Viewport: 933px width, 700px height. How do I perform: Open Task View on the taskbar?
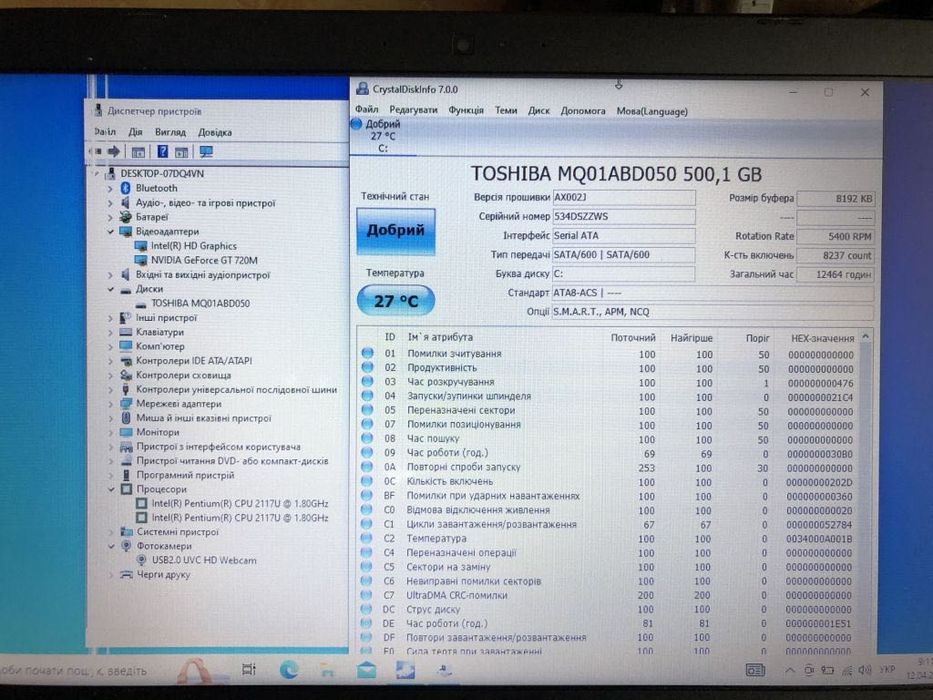coord(249,670)
